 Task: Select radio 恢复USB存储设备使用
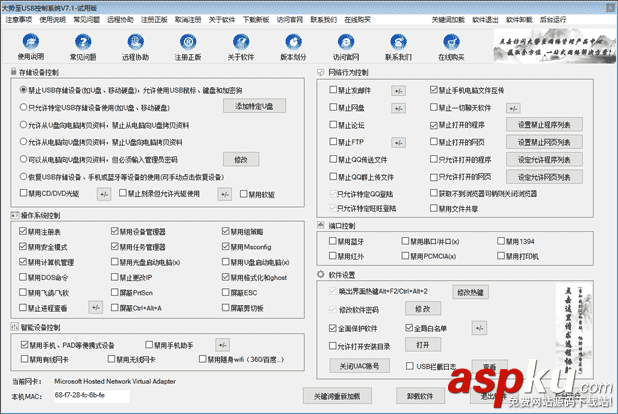[x=23, y=177]
